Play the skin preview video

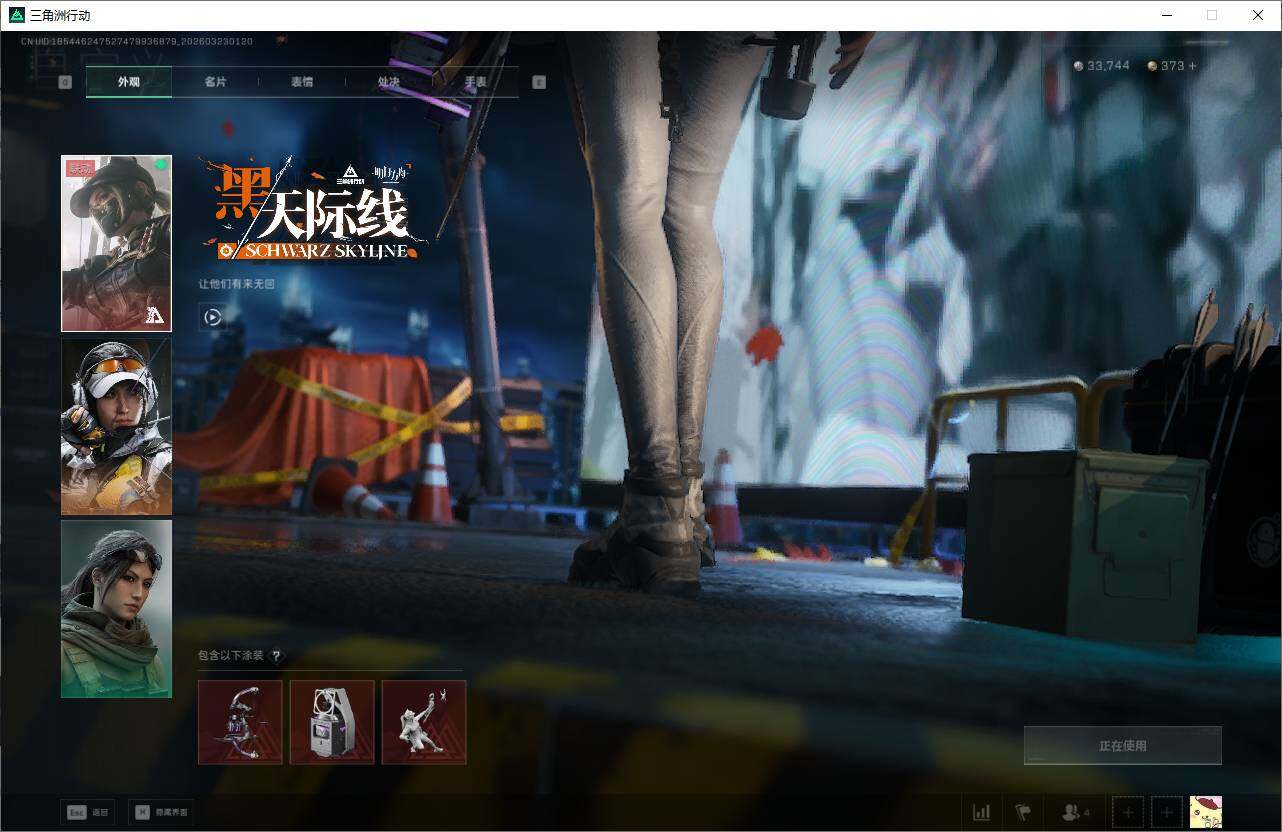(212, 317)
